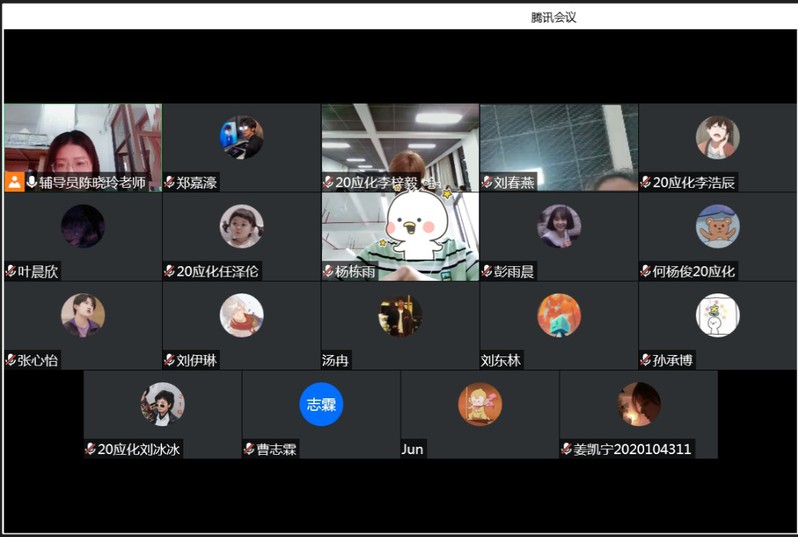Click the muted mic icon beside 姜凯宁2020104311
Image resolution: width=798 pixels, height=537 pixels.
[x=566, y=449]
